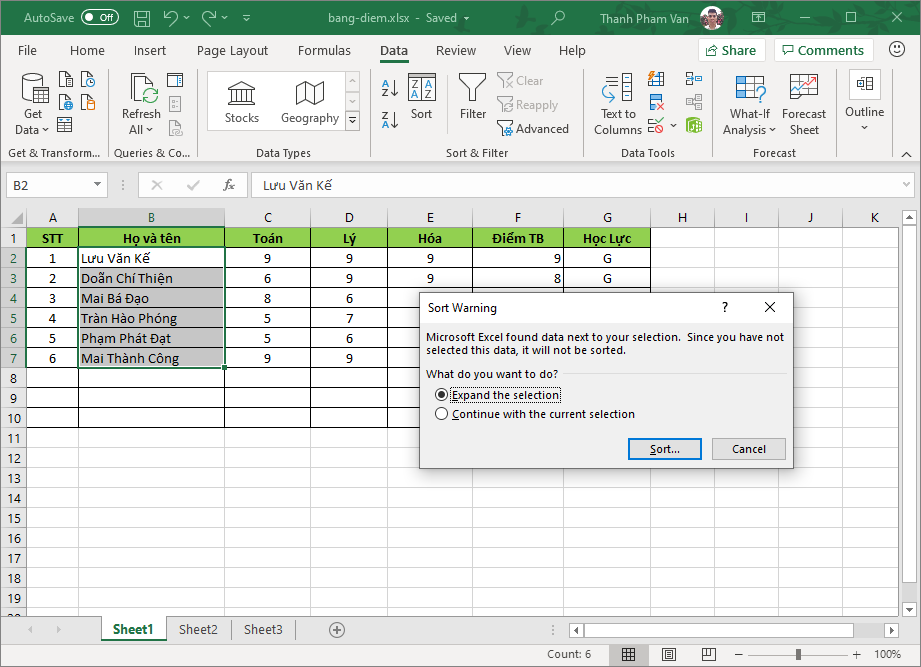Click the Share button
Screen dimensions: 921x667
731,50
